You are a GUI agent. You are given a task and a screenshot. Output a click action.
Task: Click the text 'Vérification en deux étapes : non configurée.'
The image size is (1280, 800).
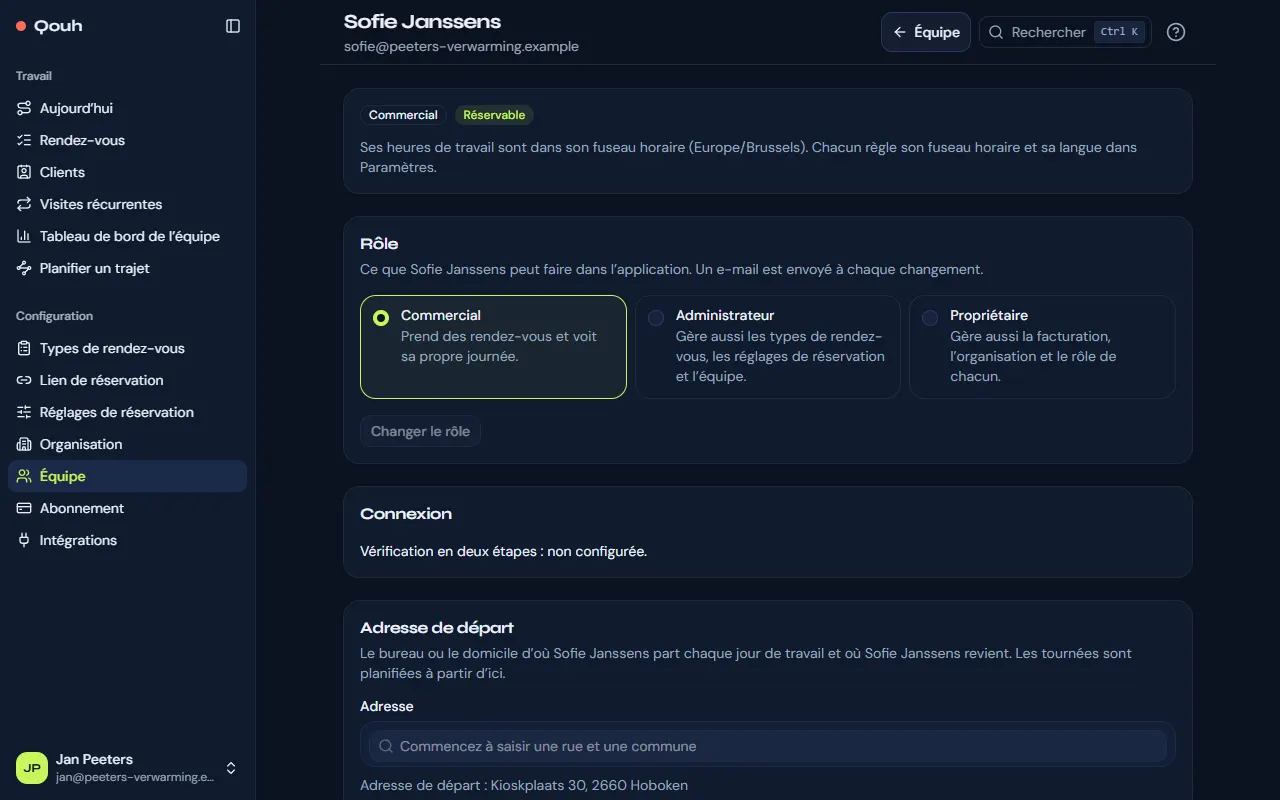click(x=504, y=551)
